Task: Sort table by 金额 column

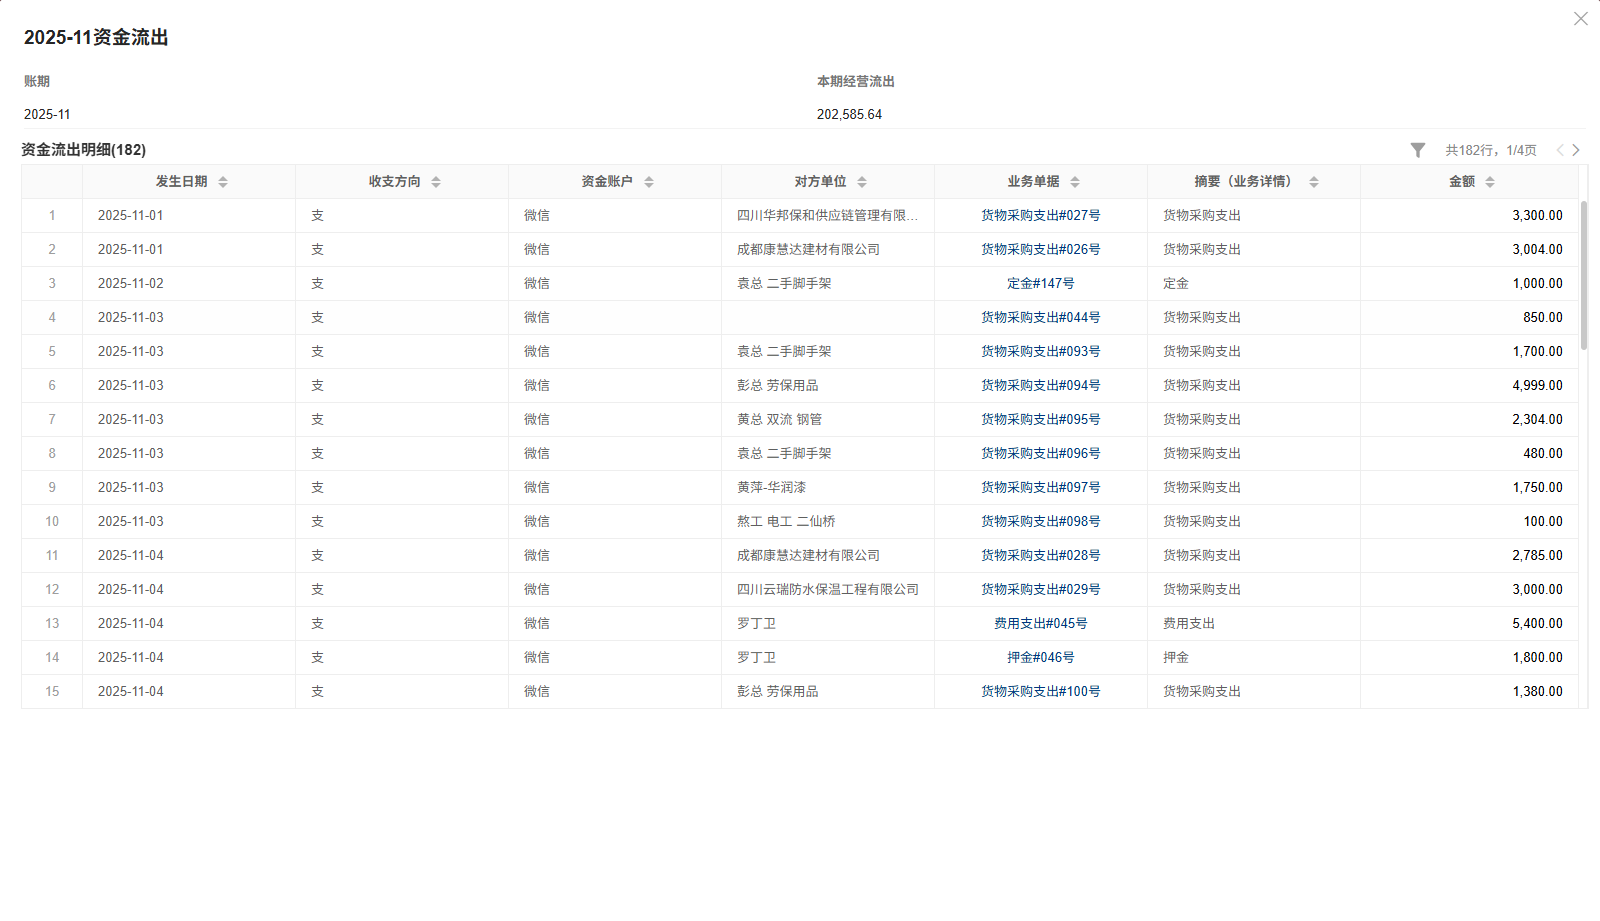Action: point(1491,181)
